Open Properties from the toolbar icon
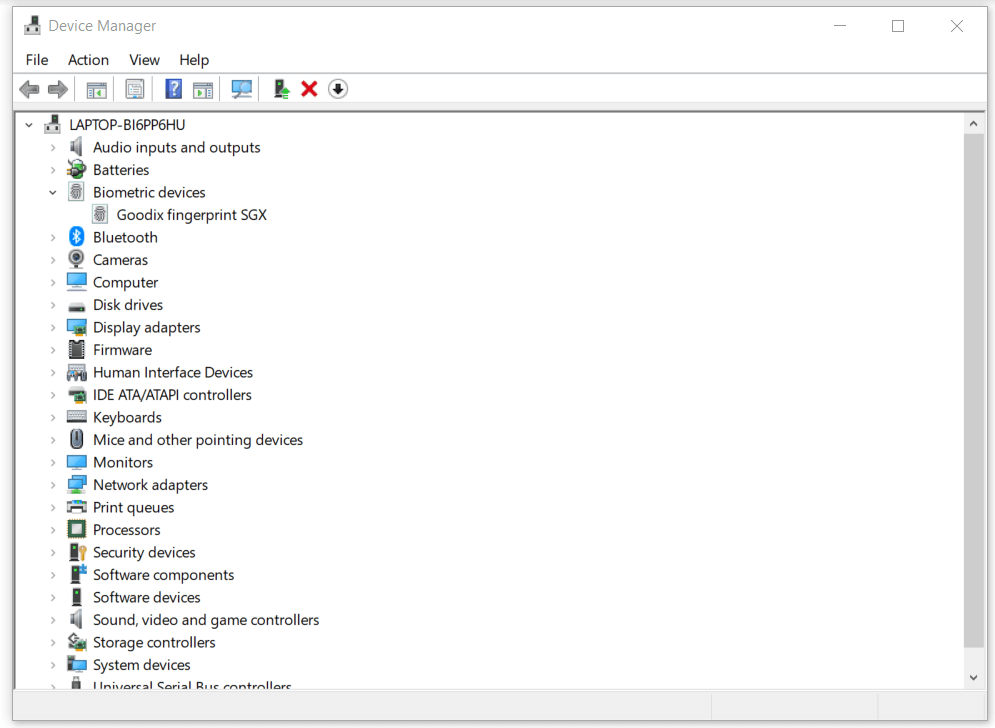The image size is (995, 728). coord(134,89)
